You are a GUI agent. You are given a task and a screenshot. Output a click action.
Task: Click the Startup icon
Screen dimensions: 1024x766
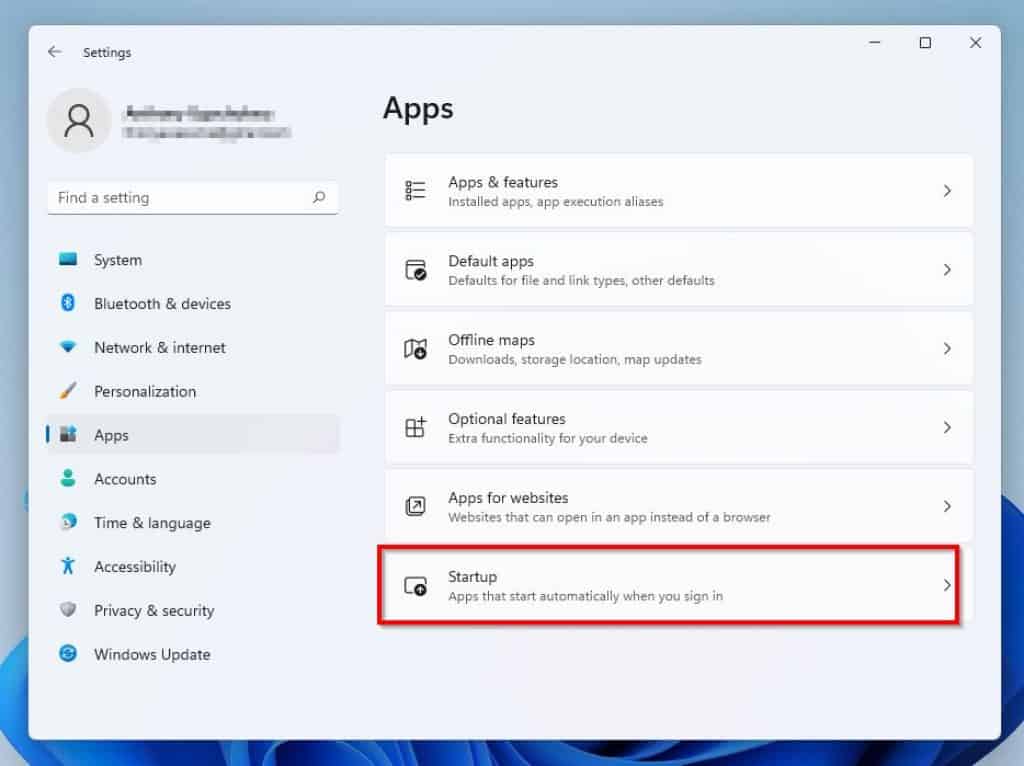click(415, 586)
